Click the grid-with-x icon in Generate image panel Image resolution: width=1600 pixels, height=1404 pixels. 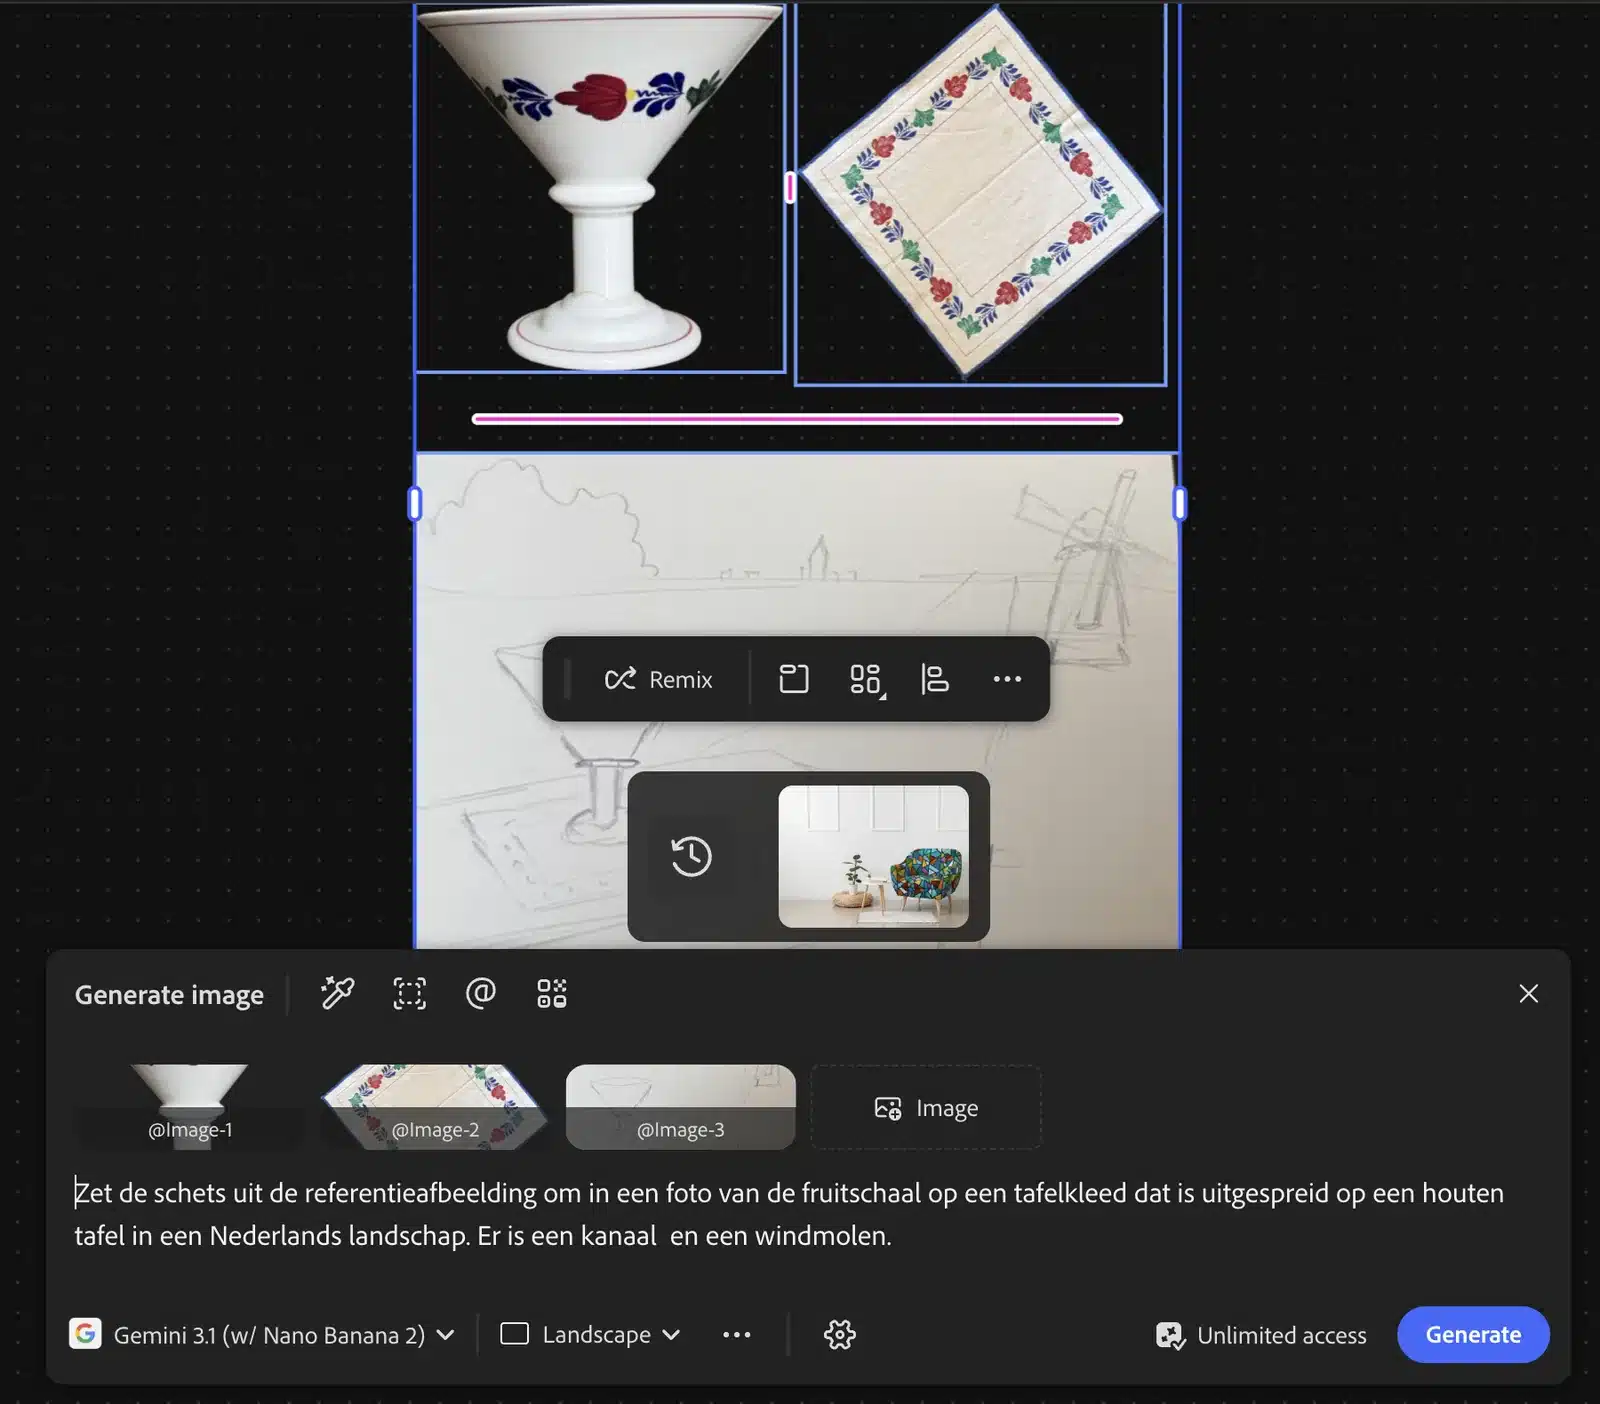point(552,993)
